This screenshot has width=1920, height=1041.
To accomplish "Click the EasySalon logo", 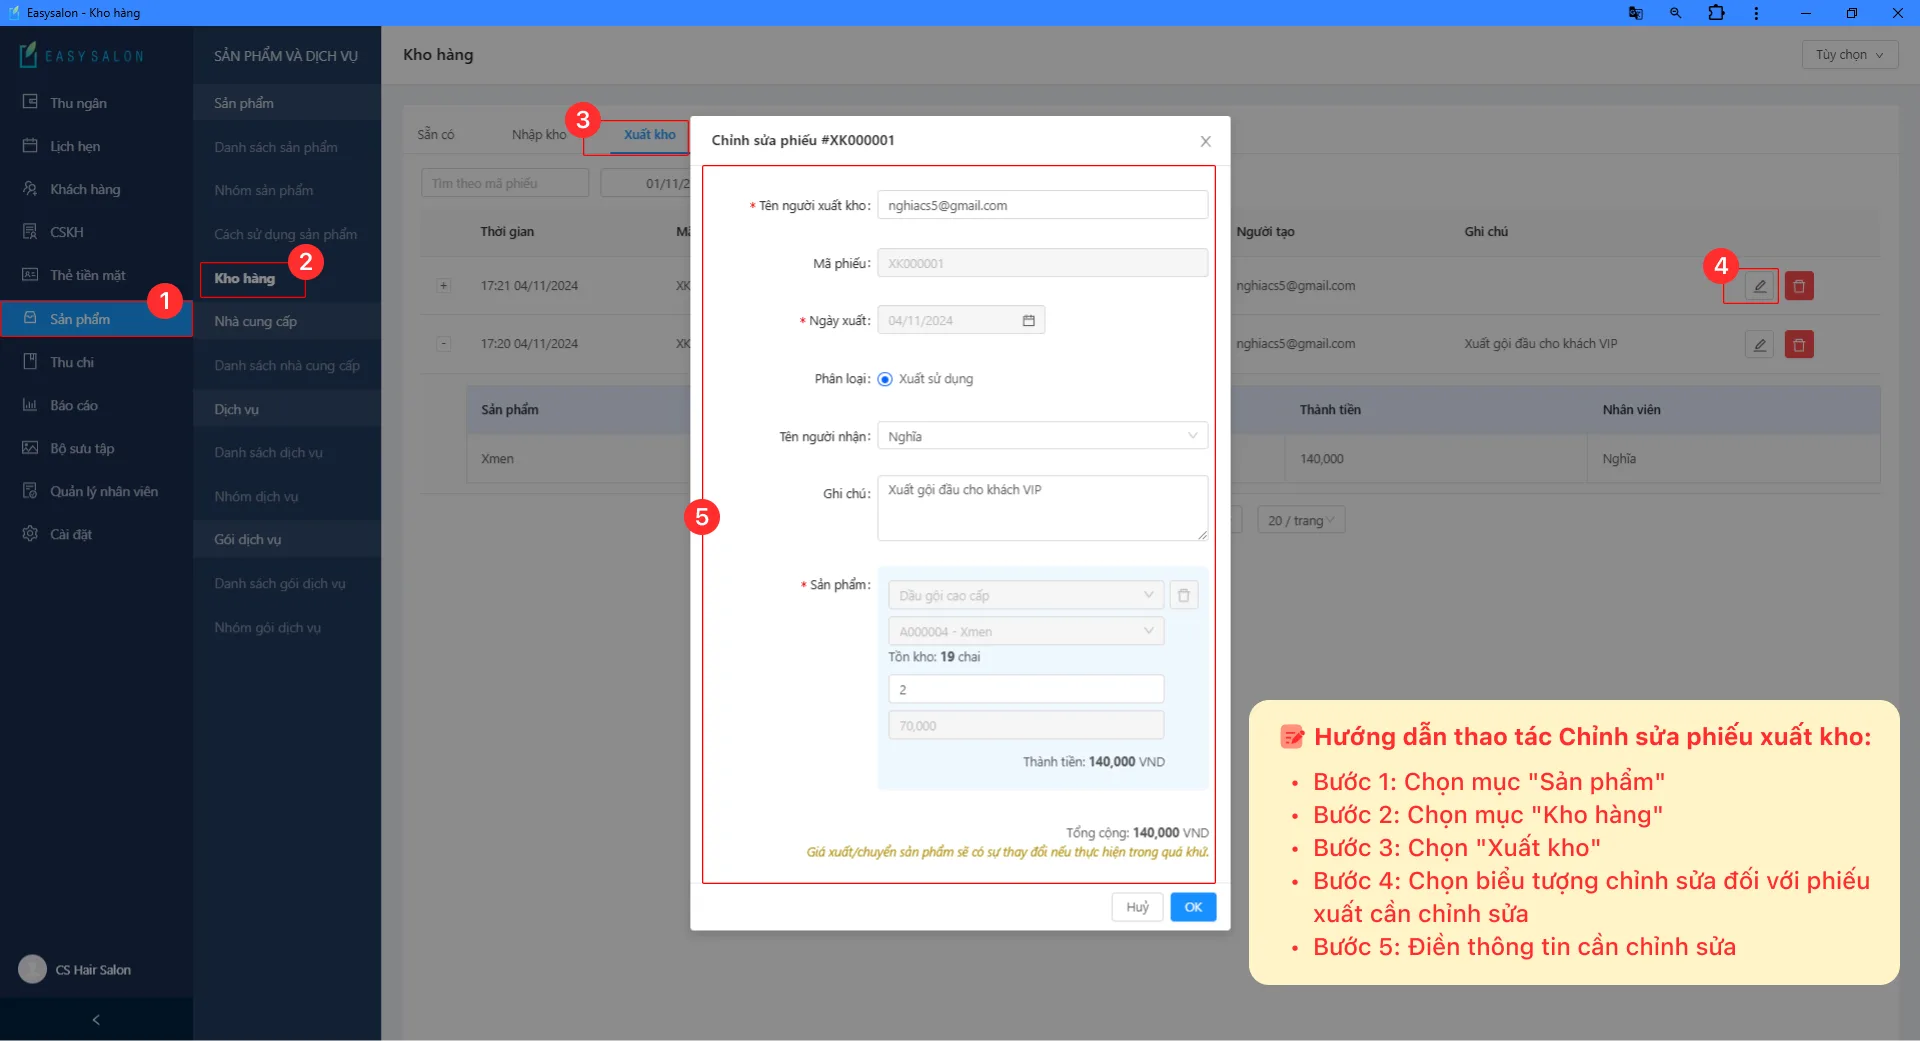I will click(x=82, y=55).
